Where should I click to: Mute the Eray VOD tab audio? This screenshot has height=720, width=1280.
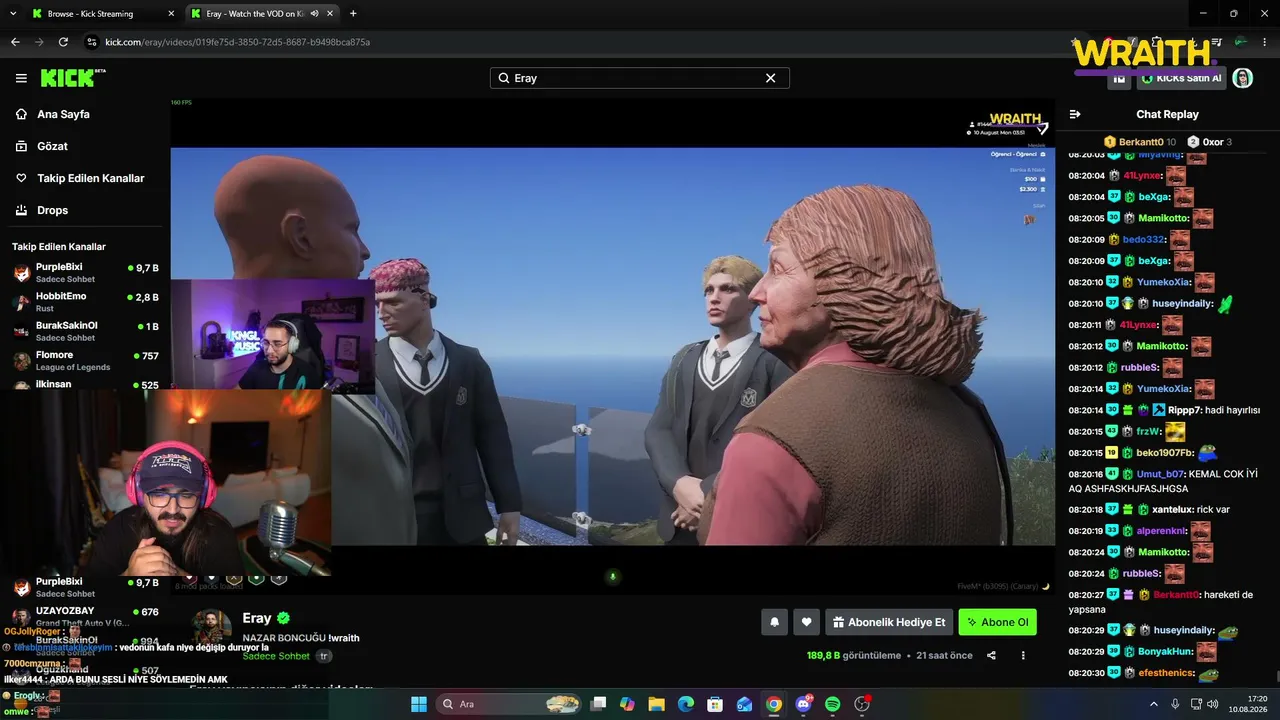pos(314,14)
